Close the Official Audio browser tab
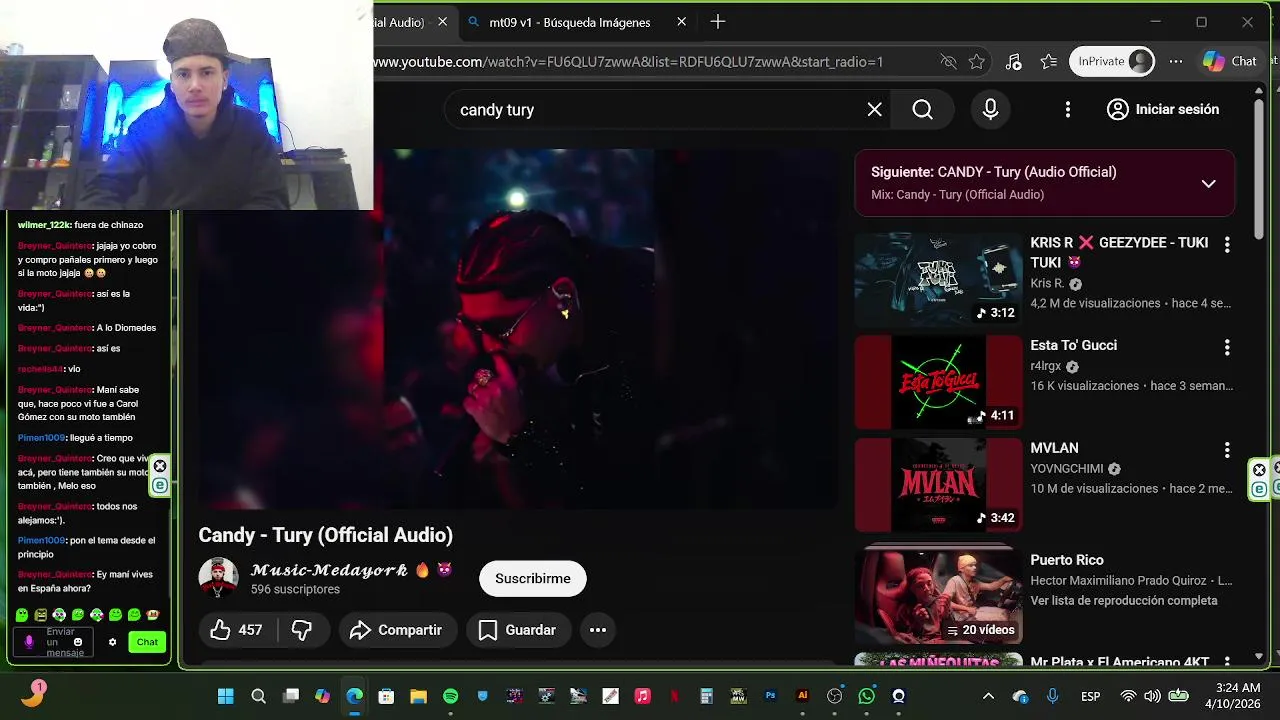This screenshot has height=720, width=1280. coord(442,22)
